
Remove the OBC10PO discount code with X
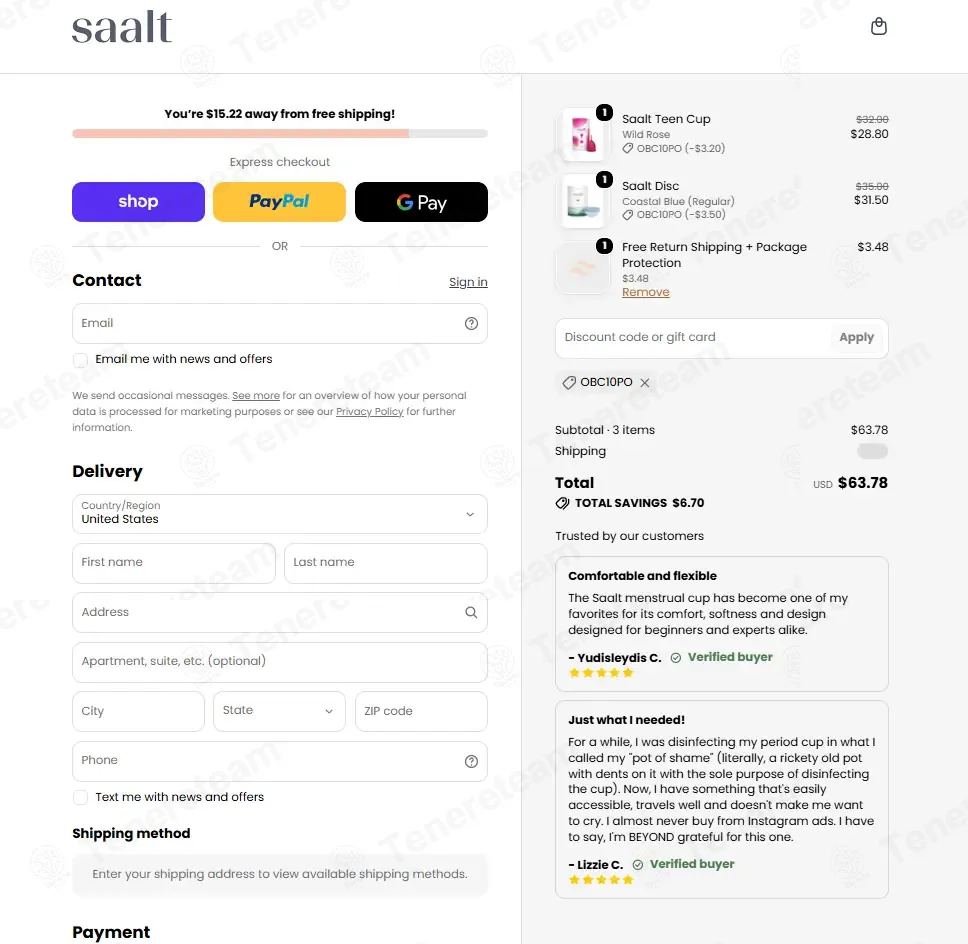coord(645,383)
